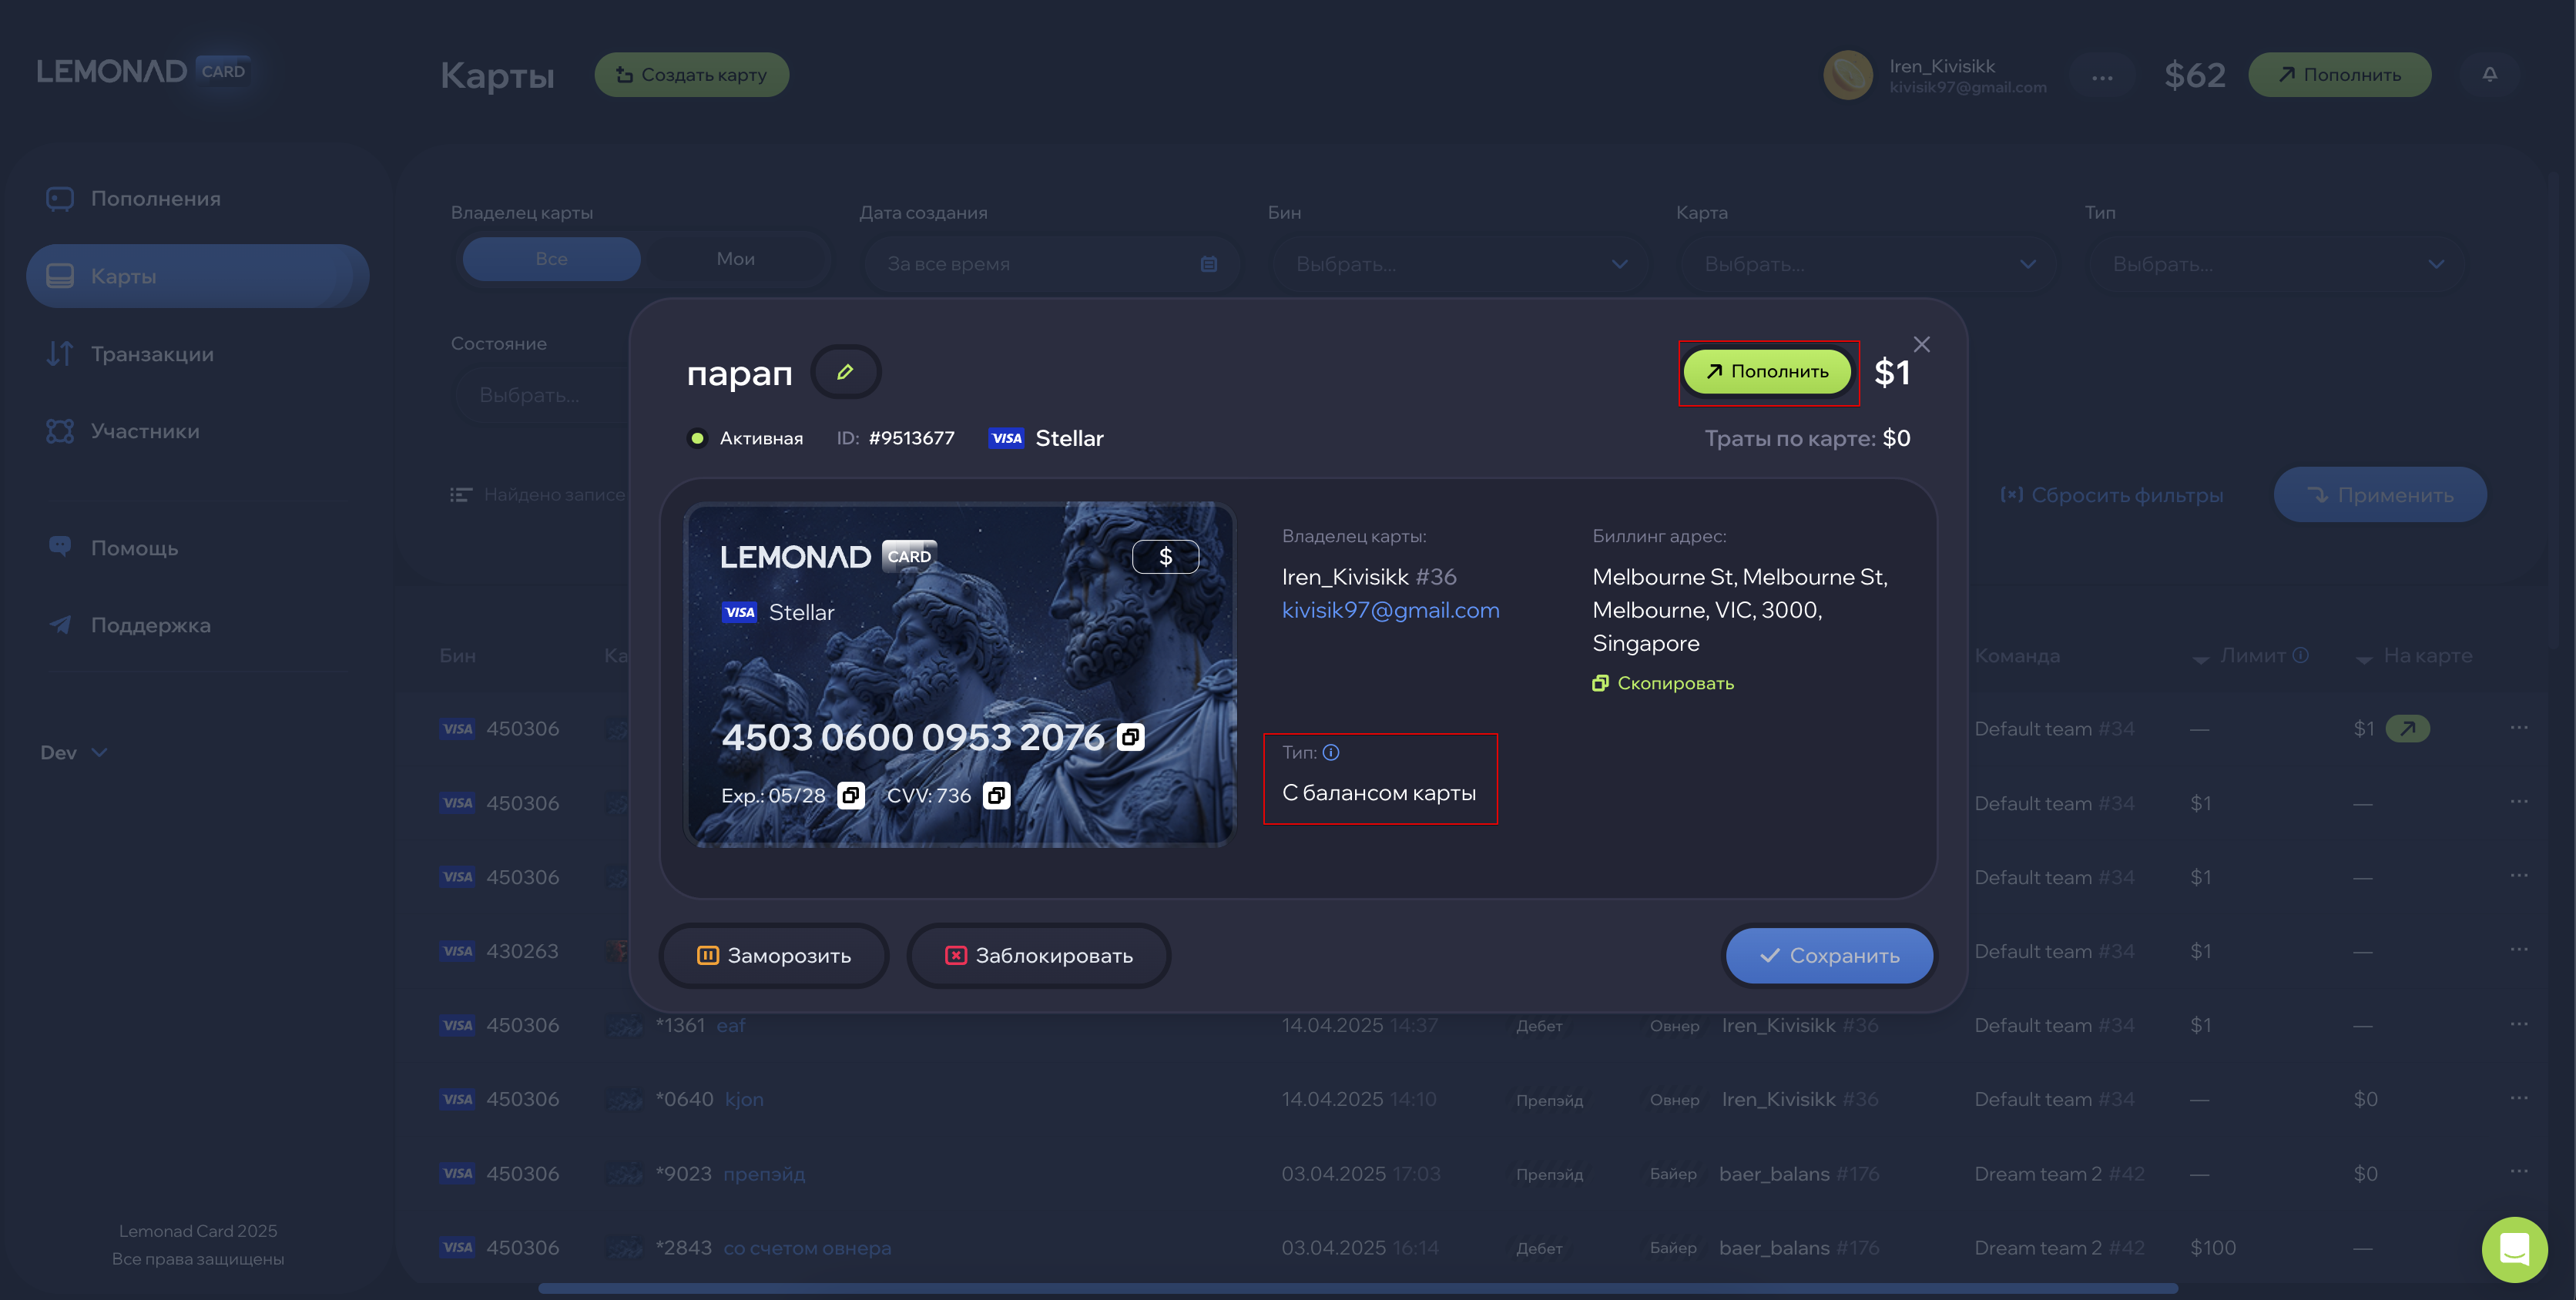Viewport: 2576px width, 1300px height.
Task: Click the three-dots menu beside the profile
Action: (x=2102, y=77)
